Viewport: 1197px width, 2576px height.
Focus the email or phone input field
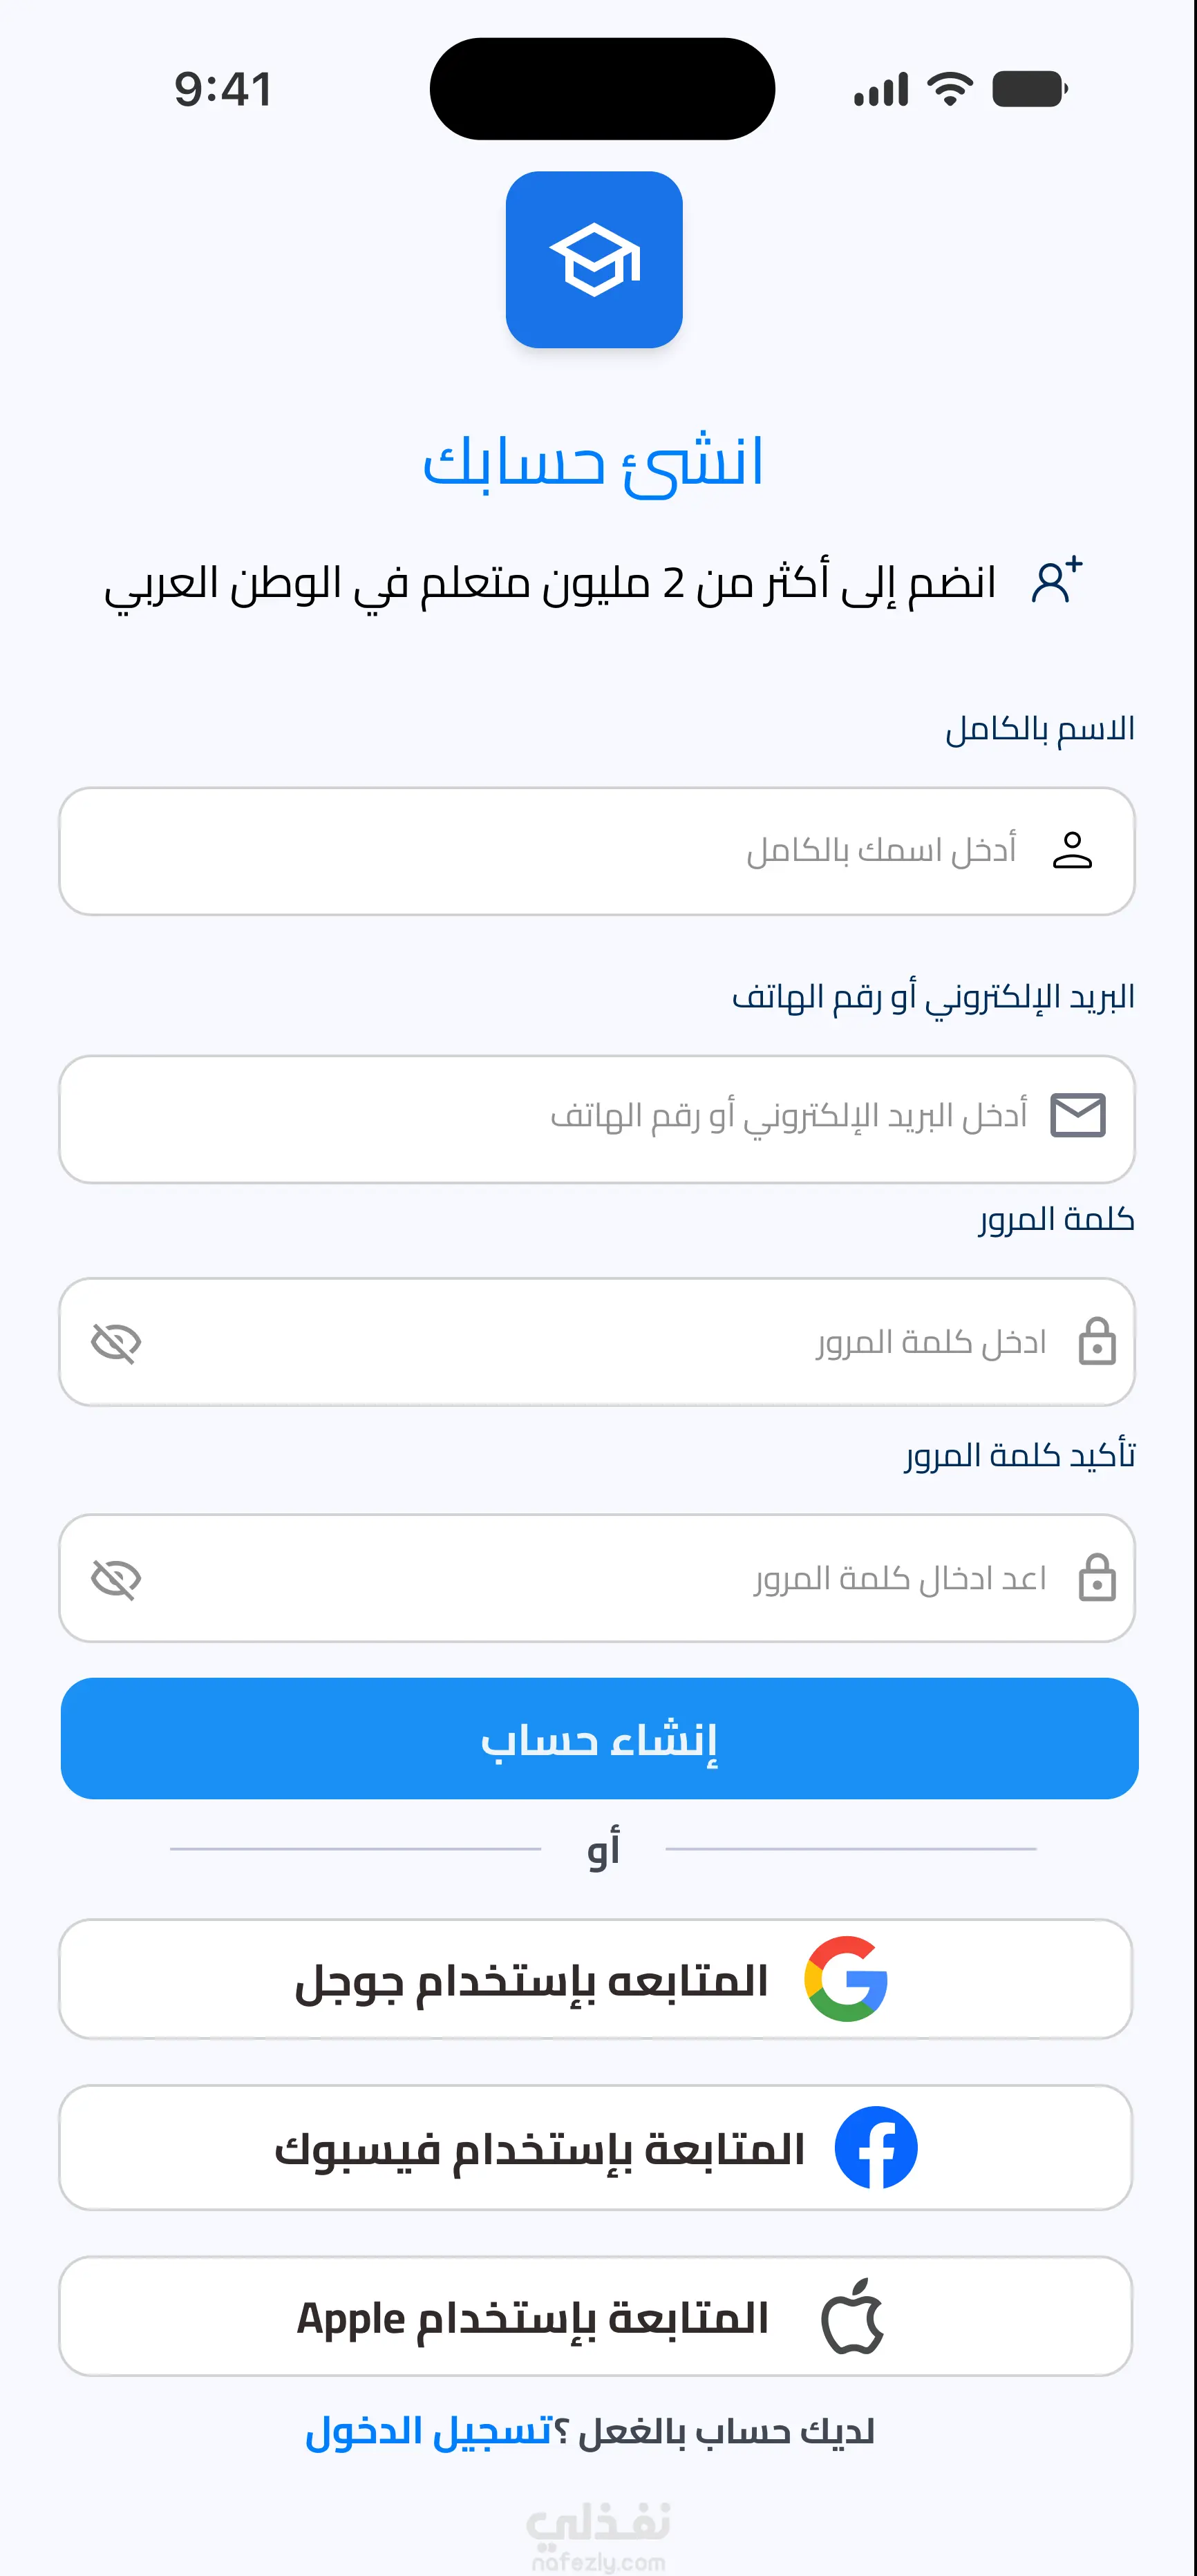(597, 1119)
